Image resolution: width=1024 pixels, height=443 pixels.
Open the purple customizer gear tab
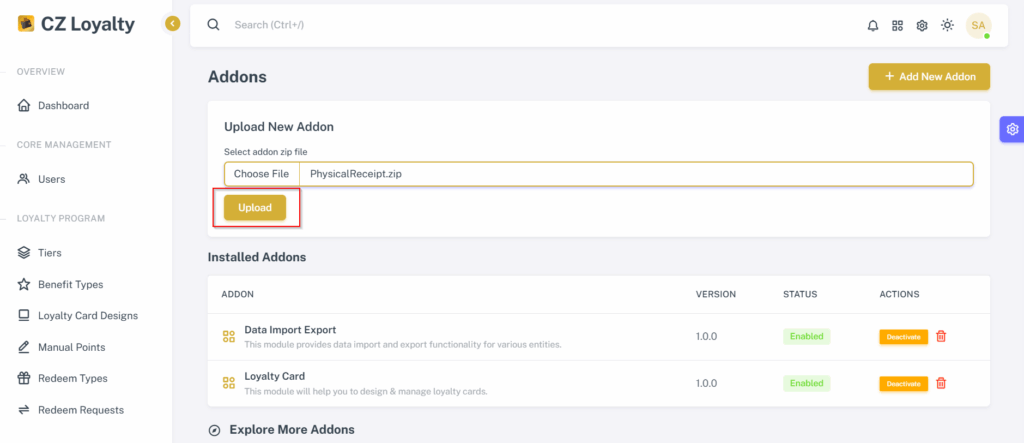click(x=1012, y=129)
